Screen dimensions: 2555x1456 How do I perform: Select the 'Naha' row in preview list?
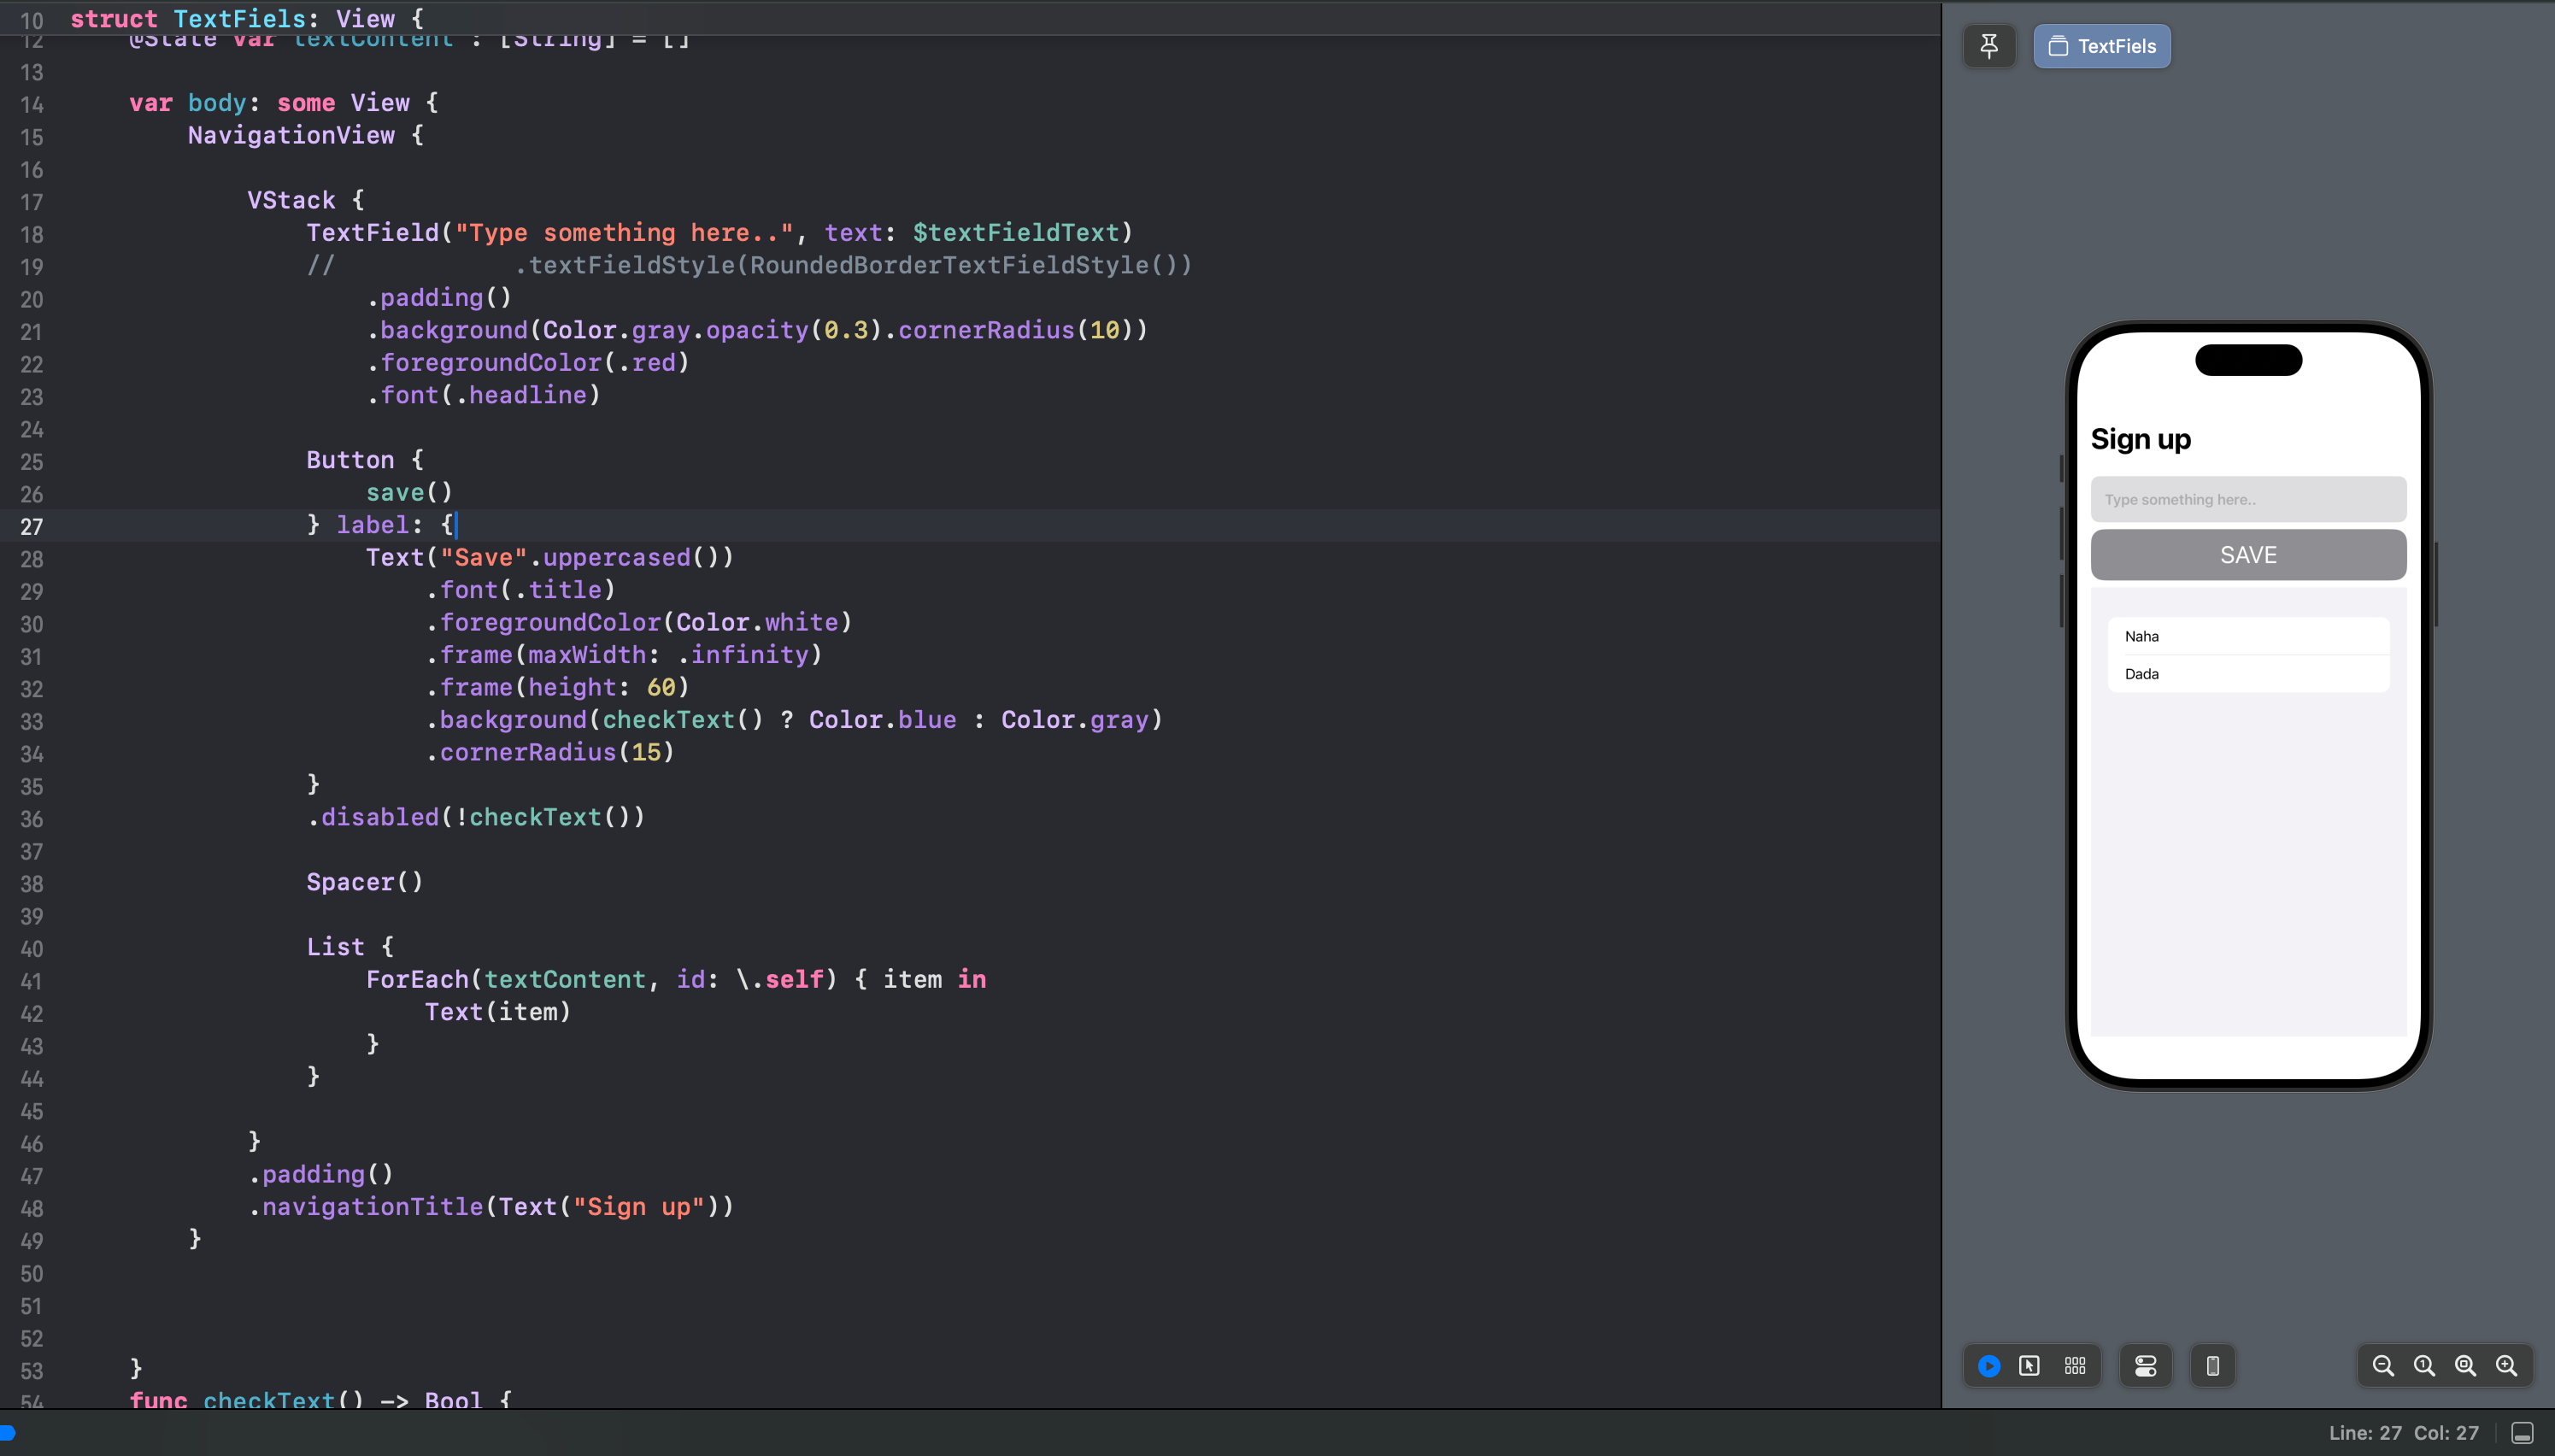(x=2248, y=636)
